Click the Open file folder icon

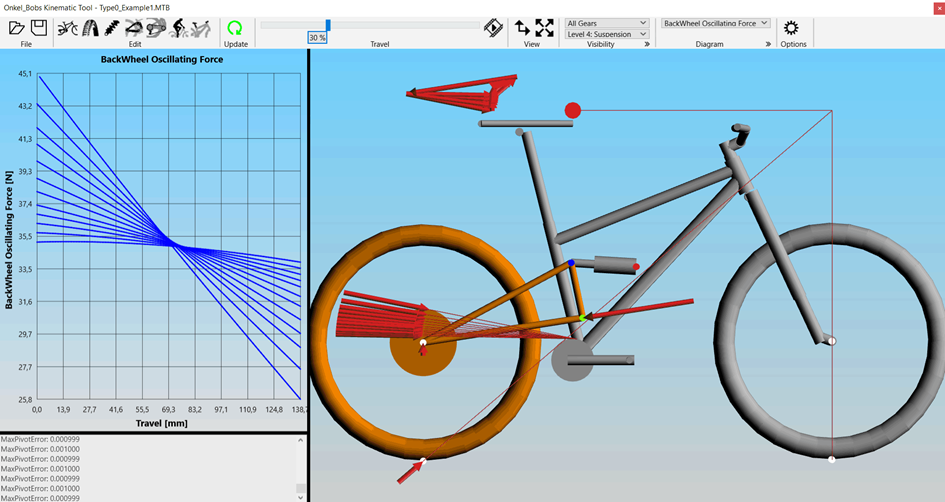coord(17,28)
